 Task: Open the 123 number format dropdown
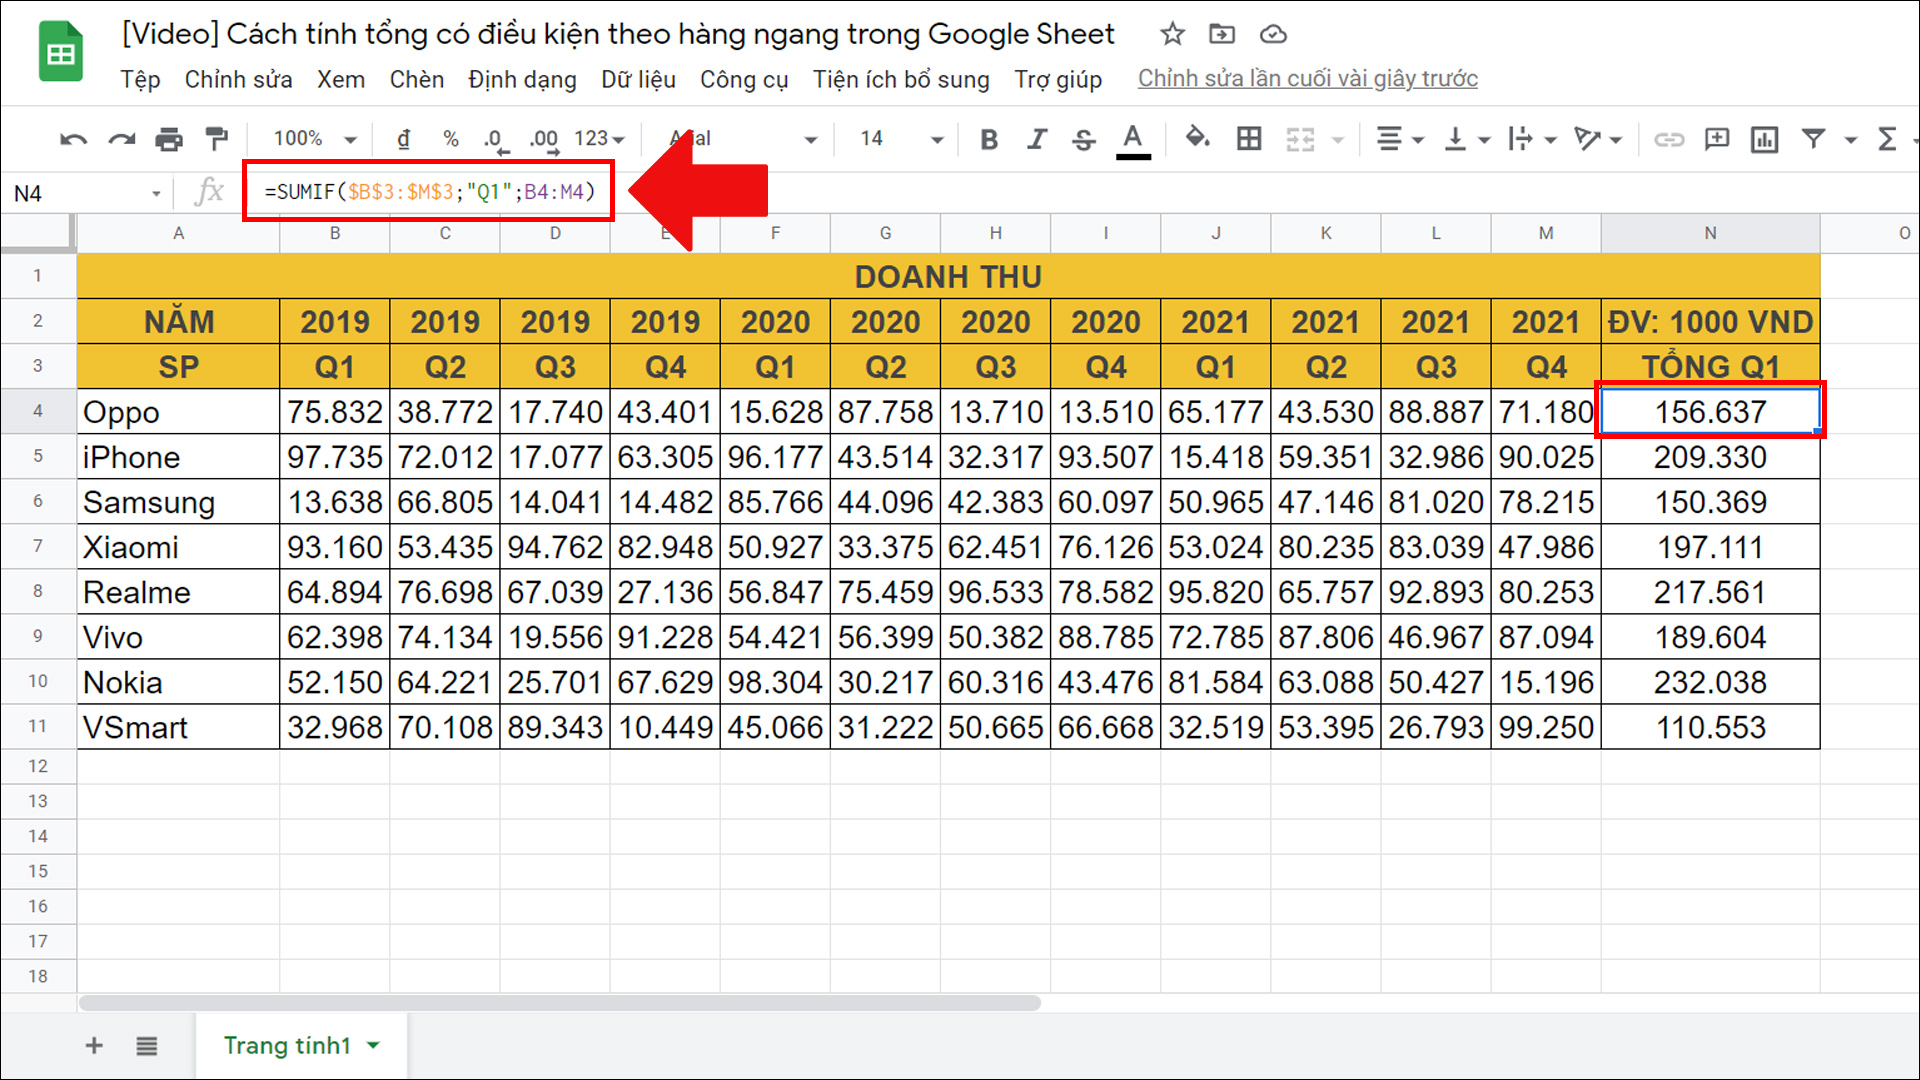599,139
